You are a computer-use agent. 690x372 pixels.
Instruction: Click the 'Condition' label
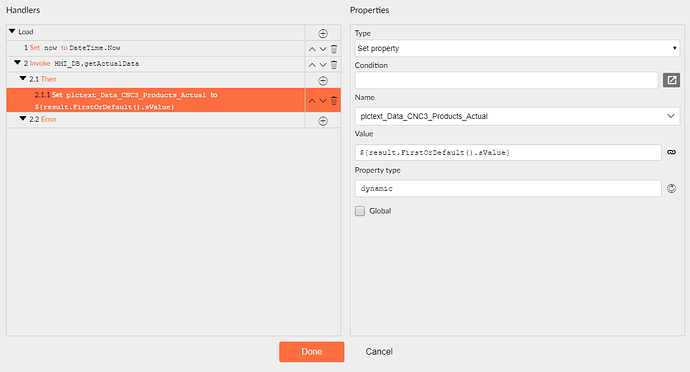pos(371,65)
